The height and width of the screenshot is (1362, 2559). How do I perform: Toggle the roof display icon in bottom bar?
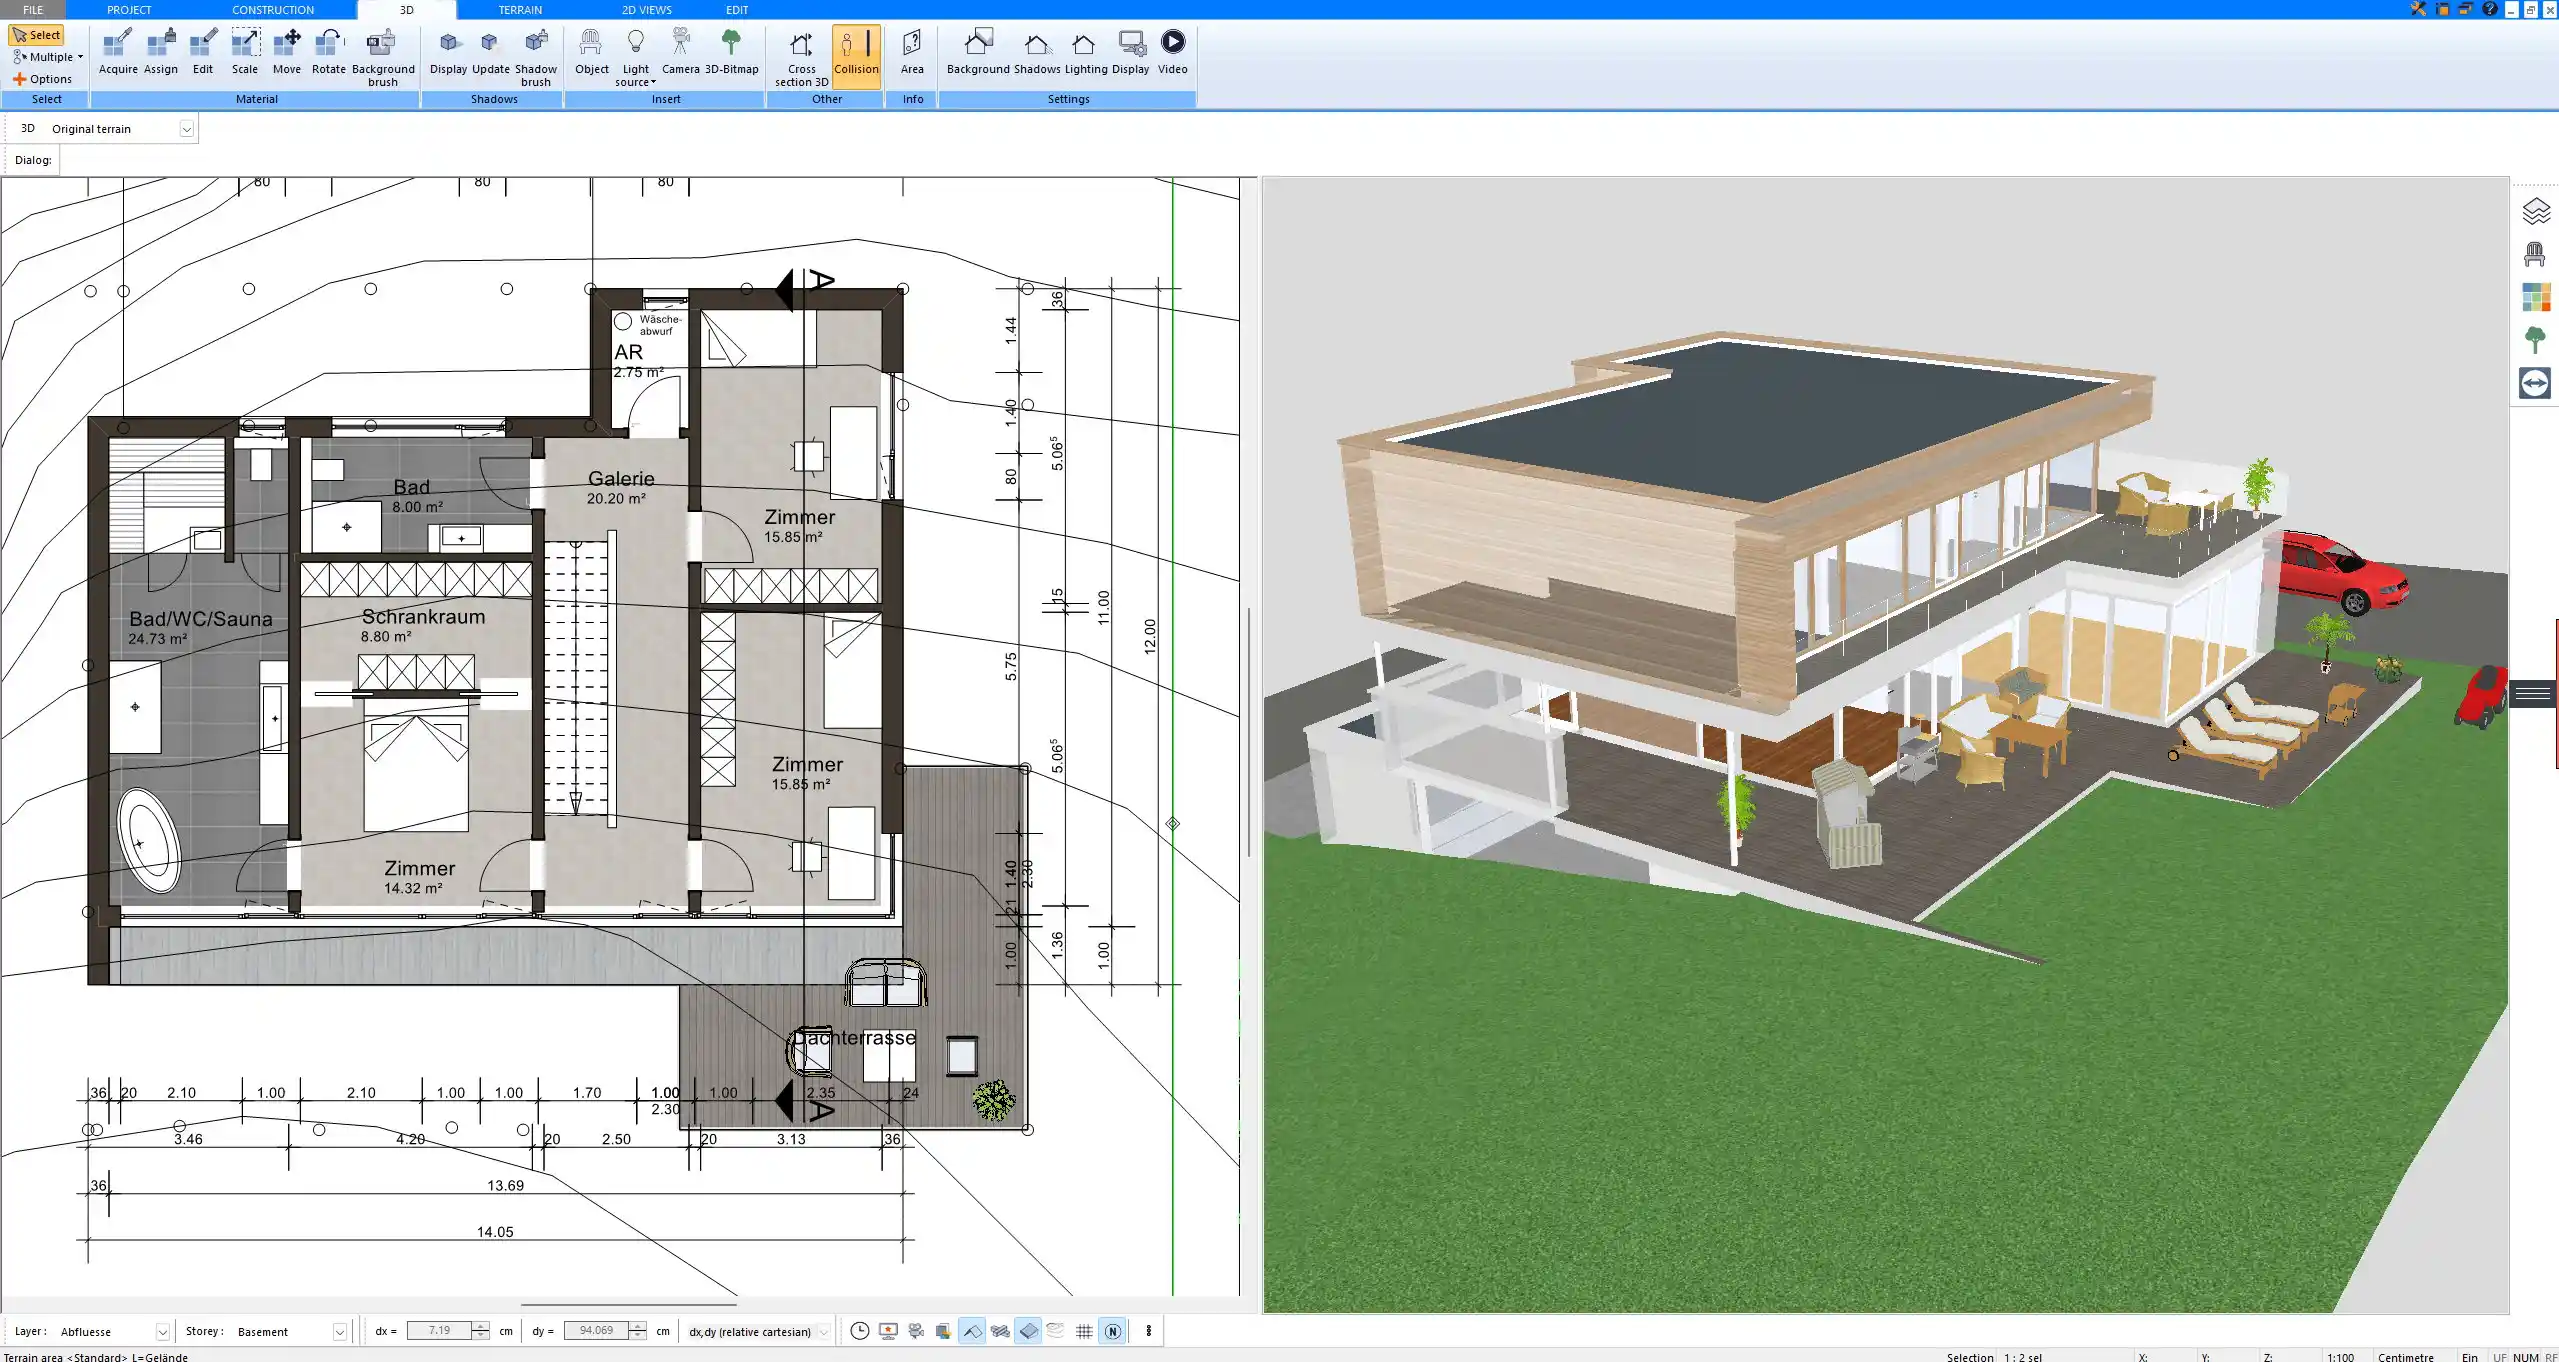971,1331
